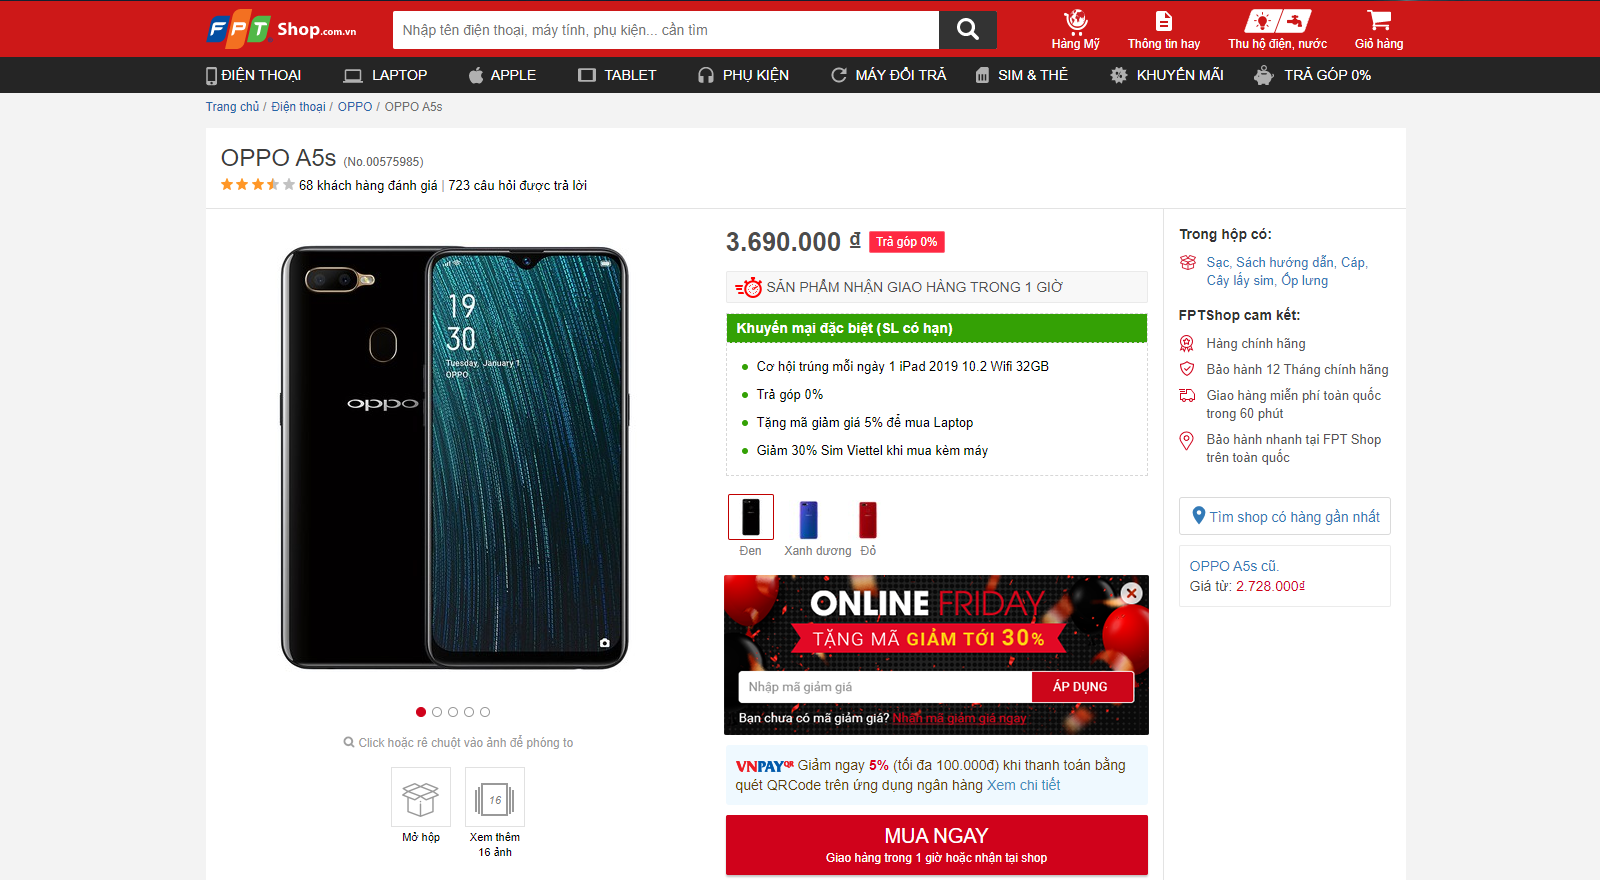Submit search with the magnifier button
The image size is (1600, 880).
click(x=967, y=30)
